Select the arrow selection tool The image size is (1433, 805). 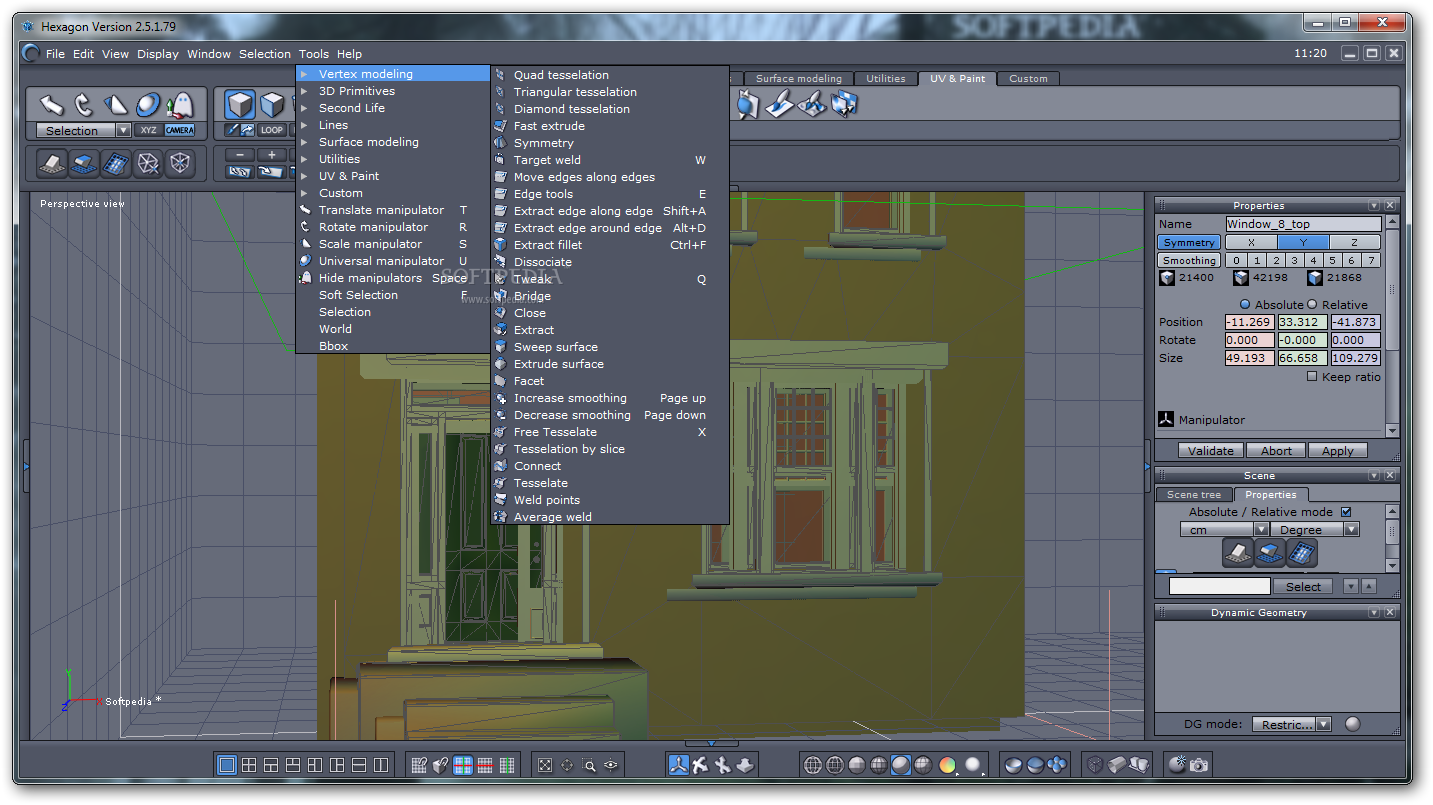click(x=52, y=104)
